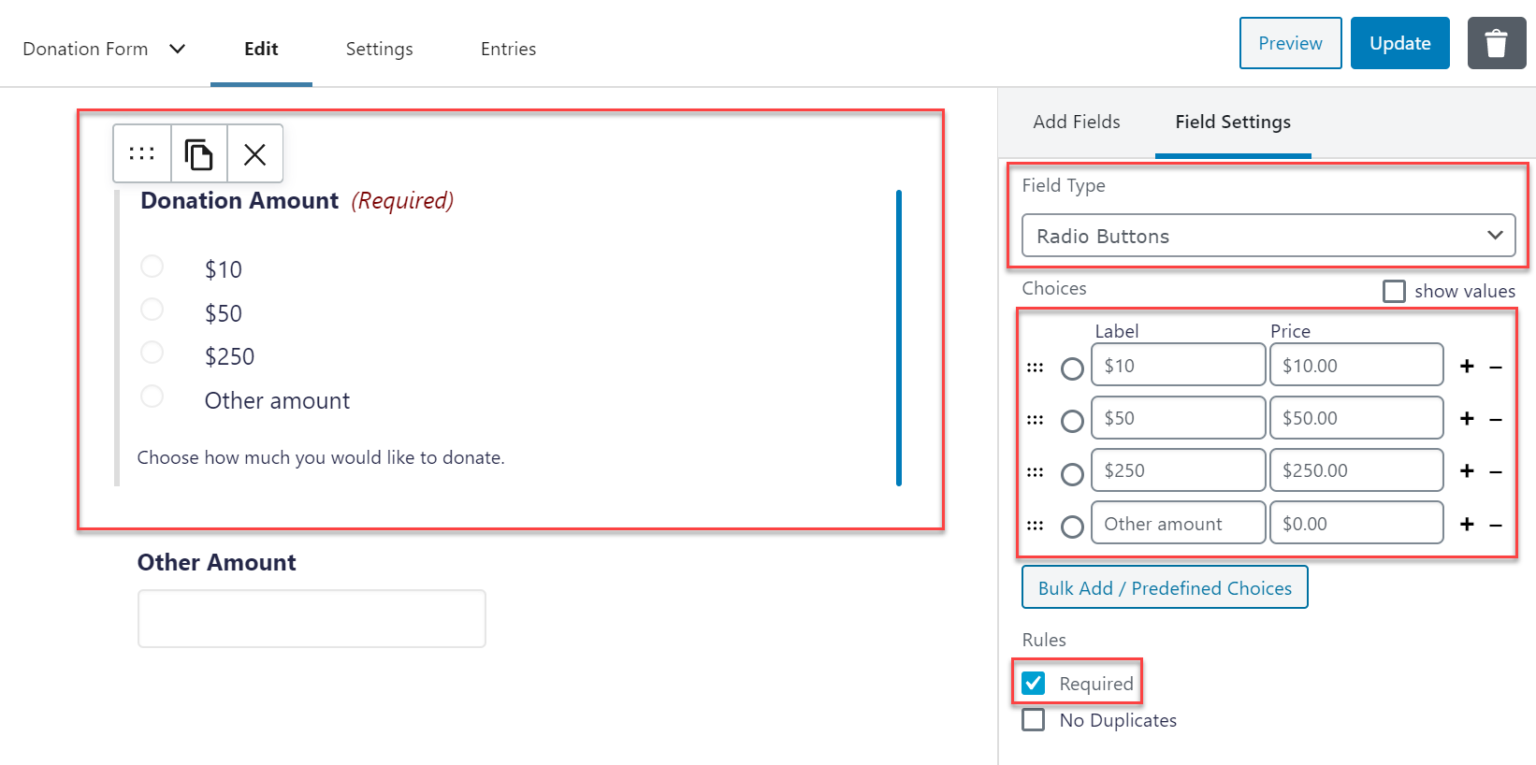Viewport: 1536px width, 765px height.
Task: Open the Field Type dropdown showing Radio Buttons
Action: pyautogui.click(x=1268, y=236)
